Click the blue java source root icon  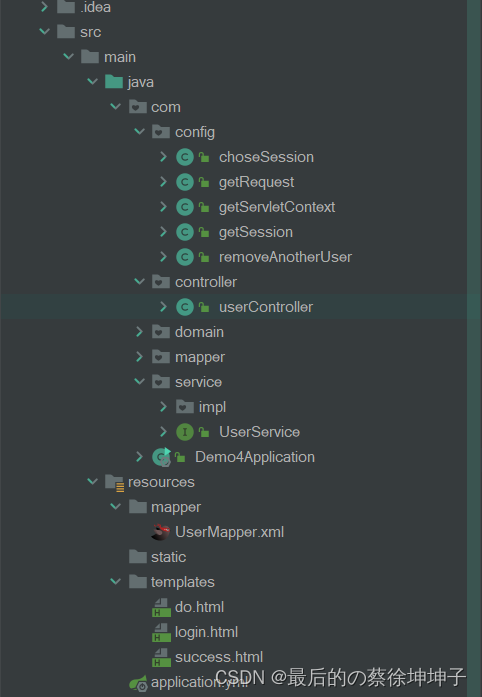click(x=114, y=81)
